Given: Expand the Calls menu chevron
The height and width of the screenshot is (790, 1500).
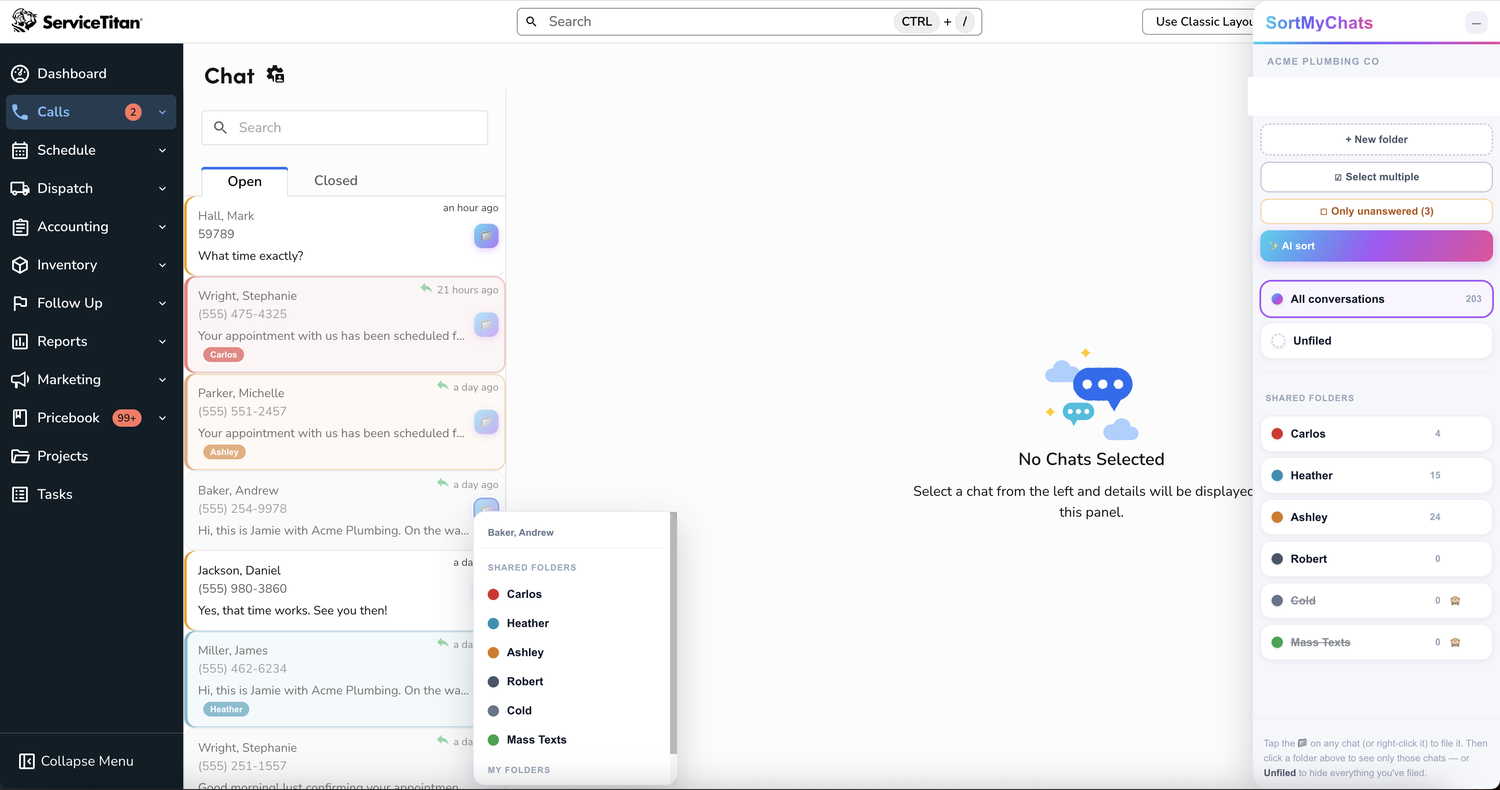Looking at the screenshot, I should click(x=162, y=112).
